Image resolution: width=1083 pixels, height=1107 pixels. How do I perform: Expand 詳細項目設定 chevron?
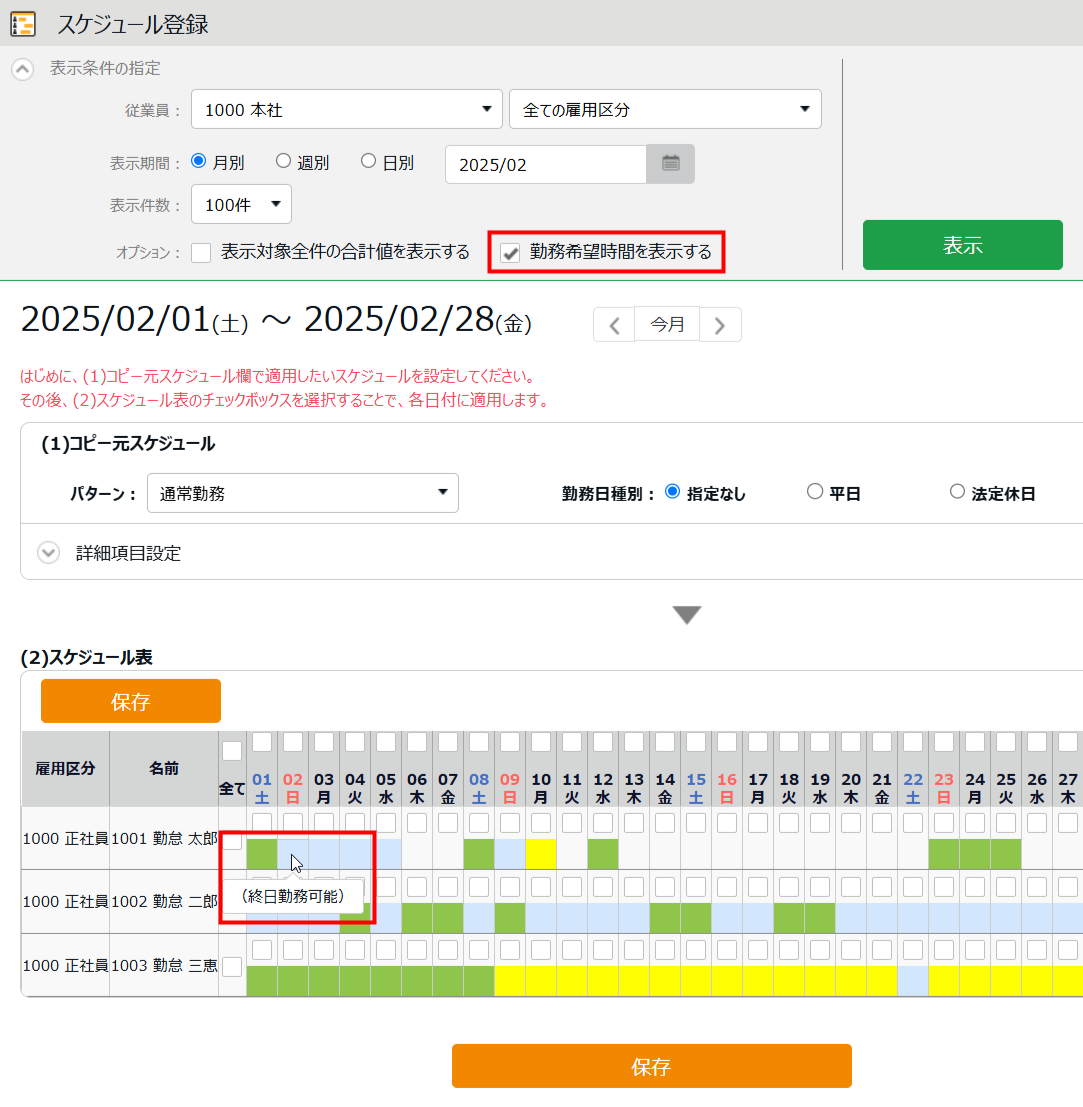[49, 553]
